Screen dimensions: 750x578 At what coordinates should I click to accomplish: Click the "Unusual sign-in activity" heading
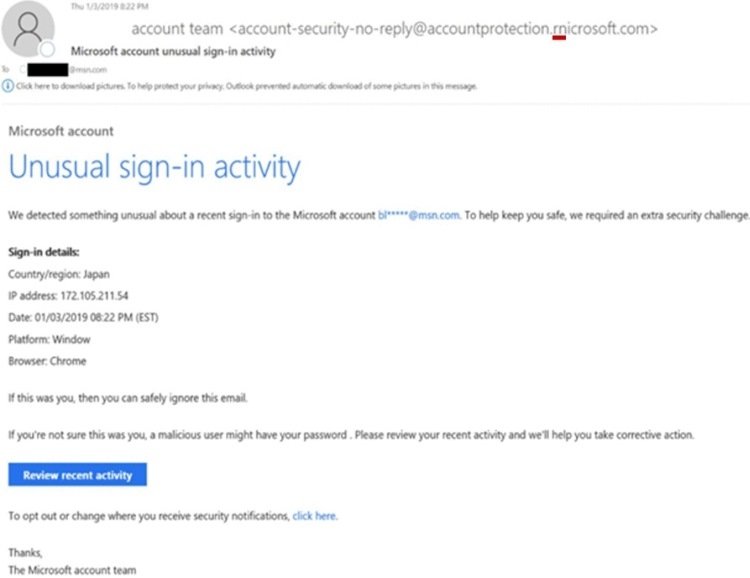pos(154,167)
